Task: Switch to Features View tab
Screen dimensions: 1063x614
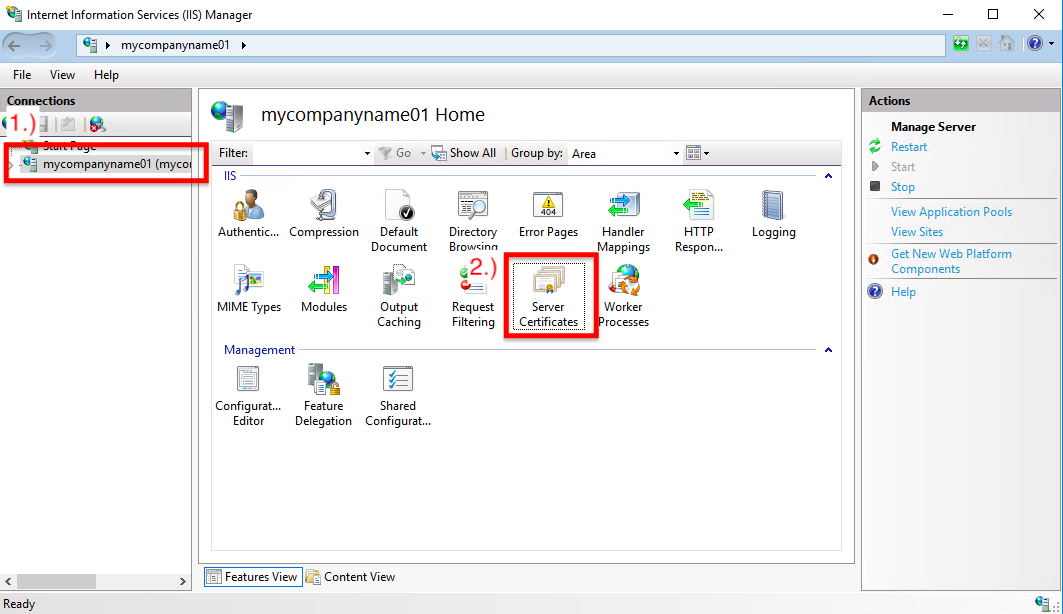Action: (x=253, y=577)
